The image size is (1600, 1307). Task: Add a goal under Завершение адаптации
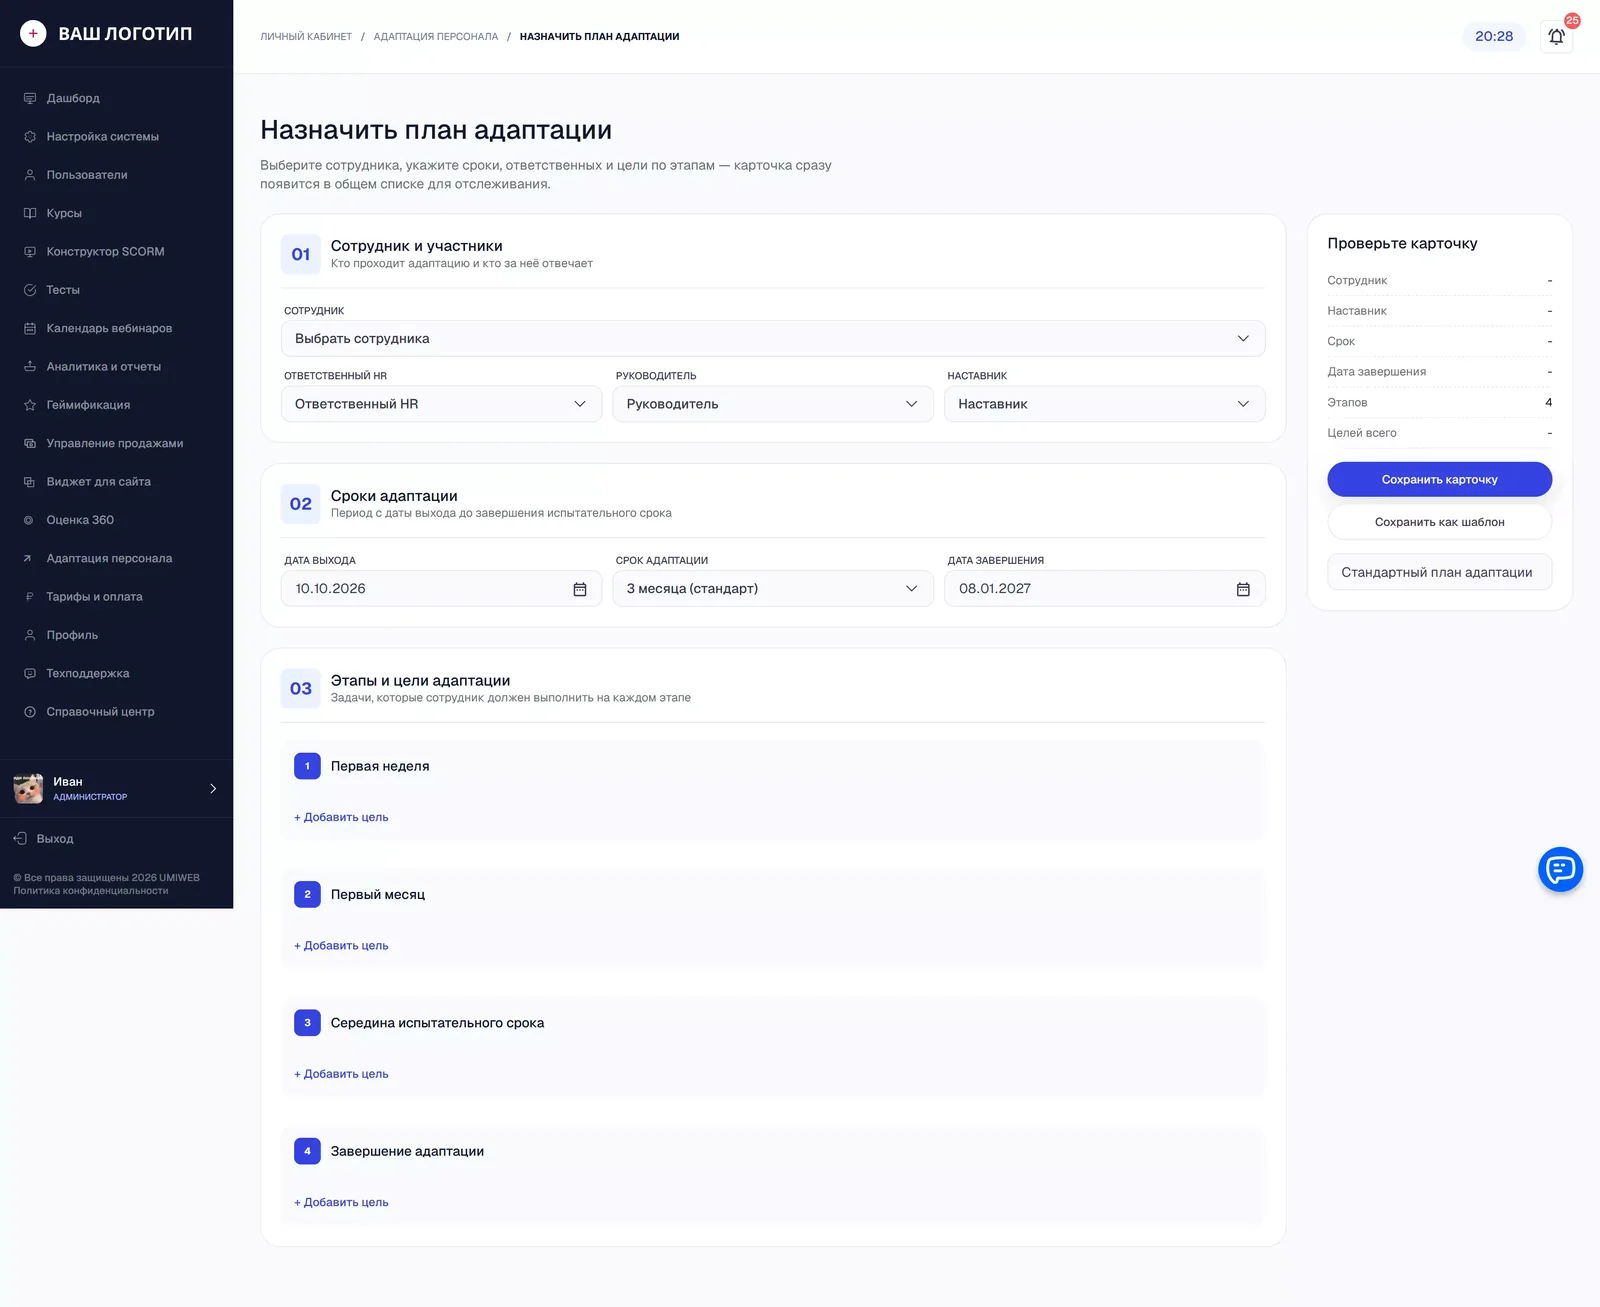[341, 1203]
